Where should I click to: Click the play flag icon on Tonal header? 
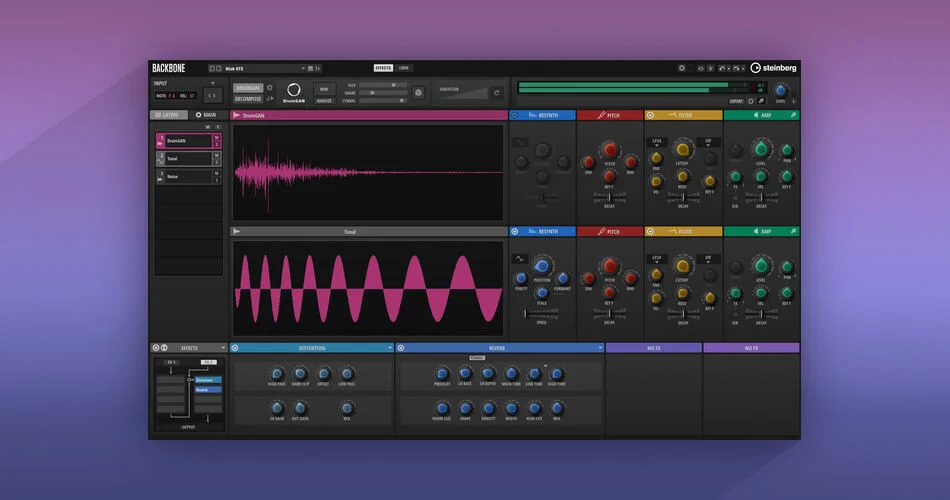tap(236, 232)
